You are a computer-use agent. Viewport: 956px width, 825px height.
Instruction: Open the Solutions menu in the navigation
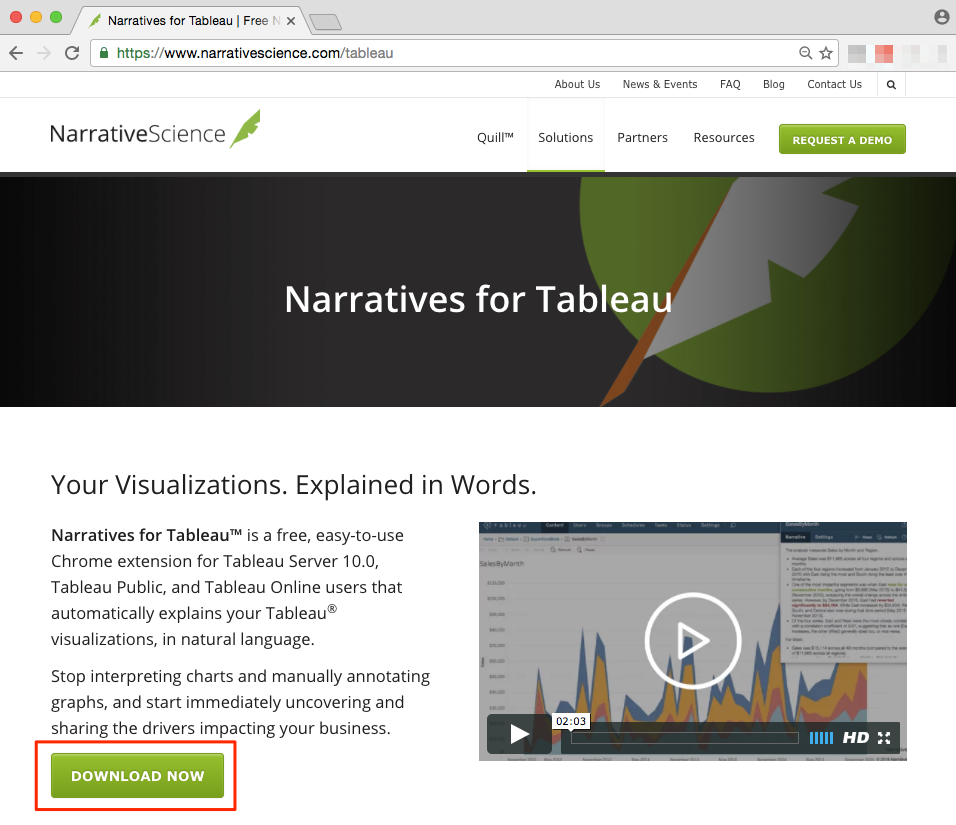pyautogui.click(x=565, y=137)
